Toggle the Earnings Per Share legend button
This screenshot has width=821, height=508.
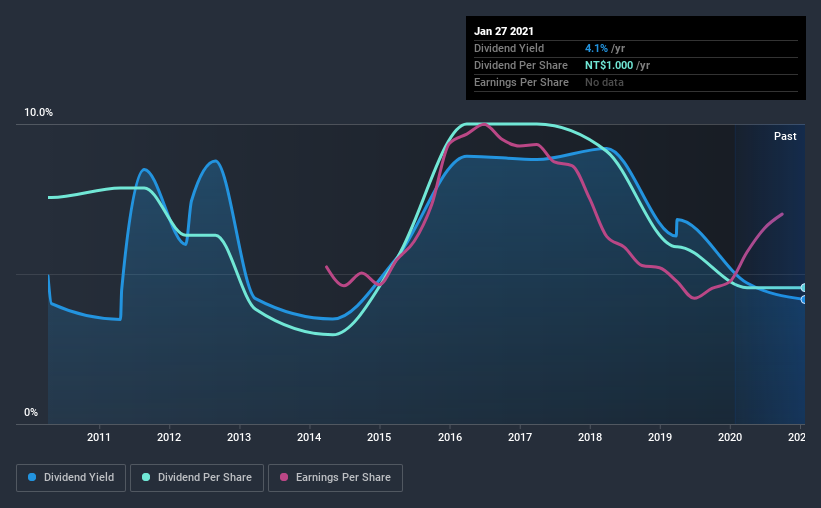pos(335,478)
